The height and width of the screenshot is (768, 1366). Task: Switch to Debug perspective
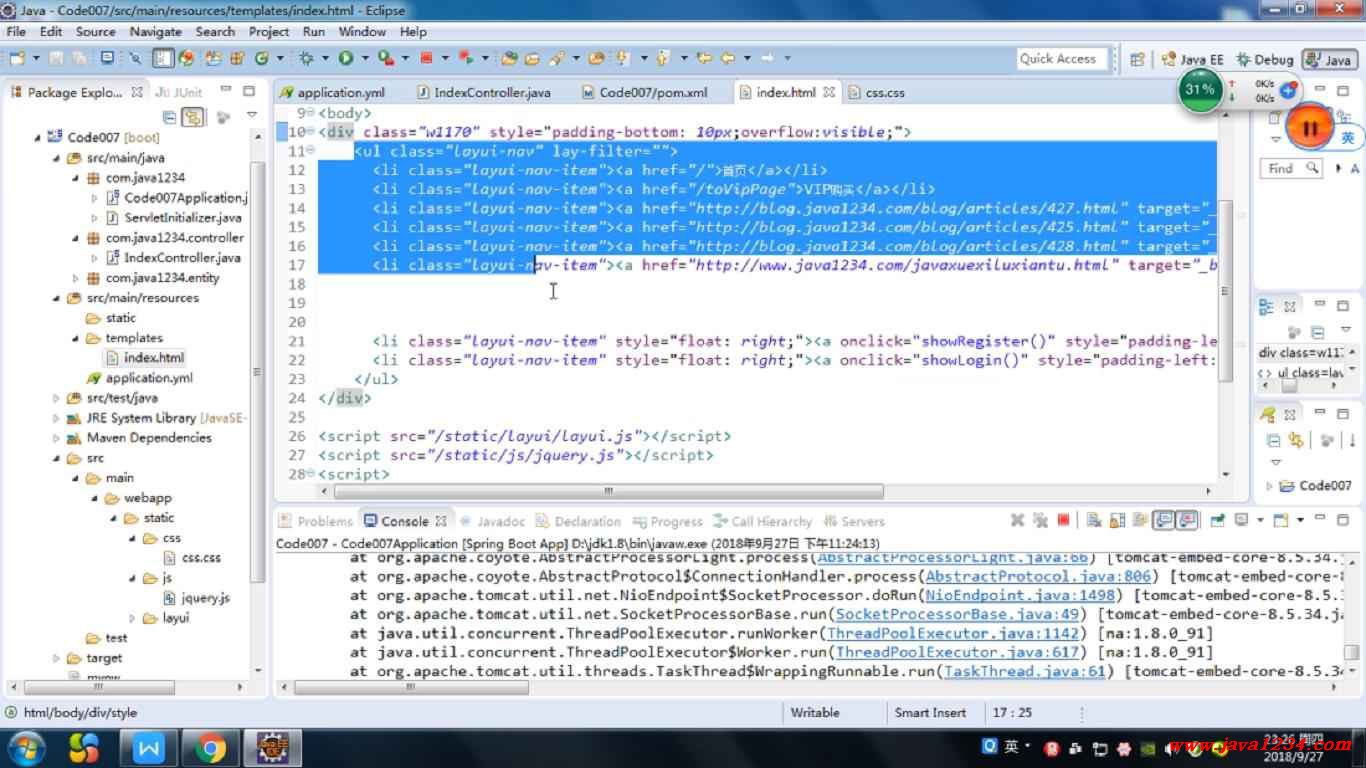(x=1265, y=60)
